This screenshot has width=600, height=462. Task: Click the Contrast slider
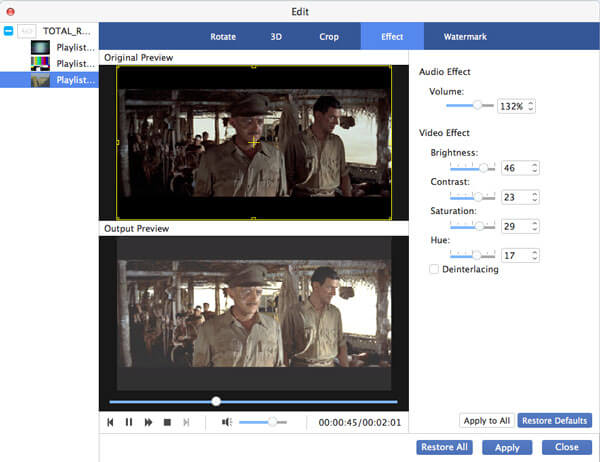473,197
